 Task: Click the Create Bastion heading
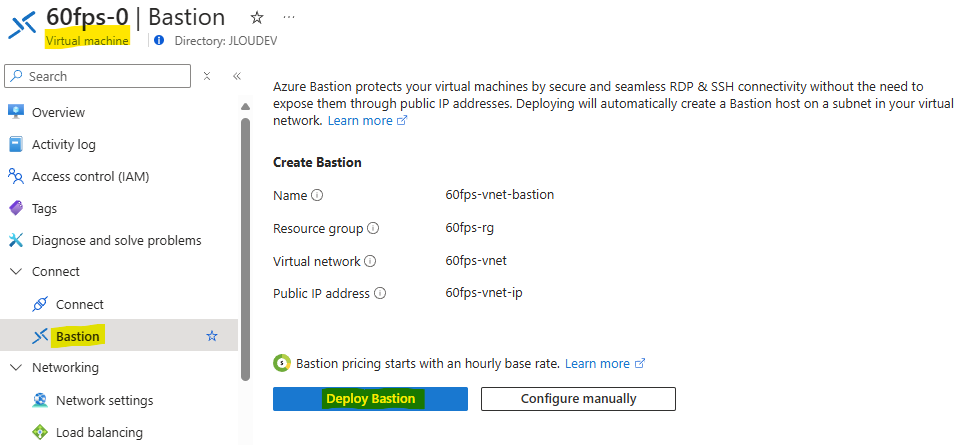pos(317,163)
